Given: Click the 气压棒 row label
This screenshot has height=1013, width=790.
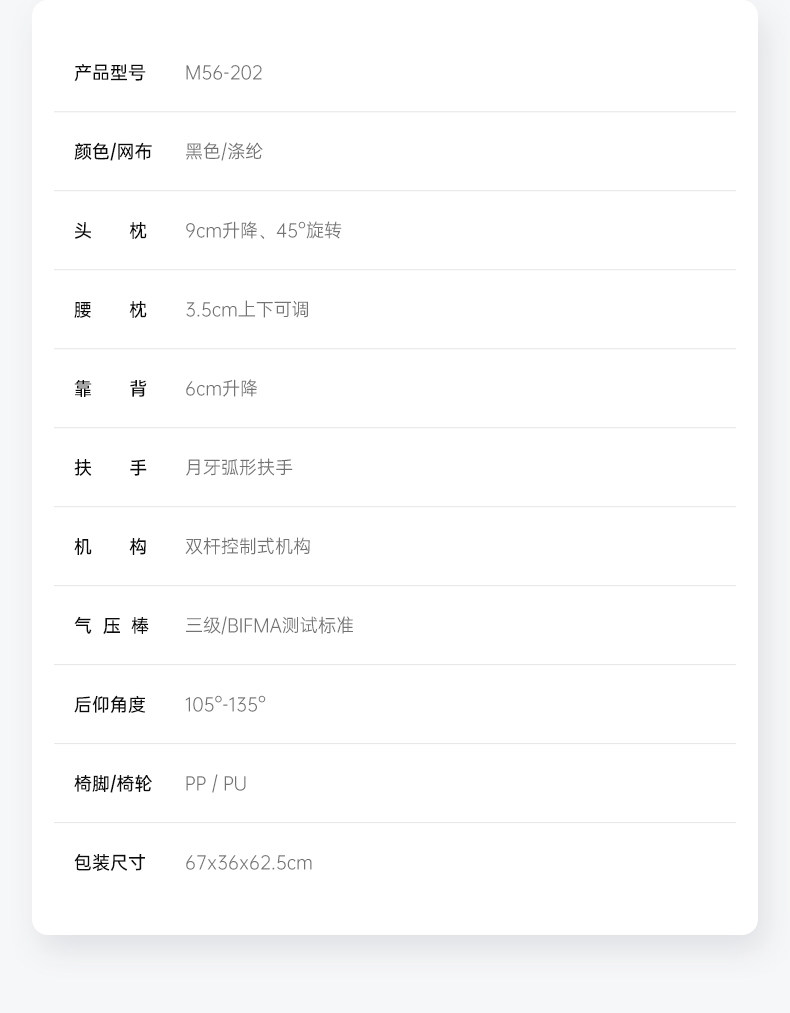Looking at the screenshot, I should click(111, 626).
